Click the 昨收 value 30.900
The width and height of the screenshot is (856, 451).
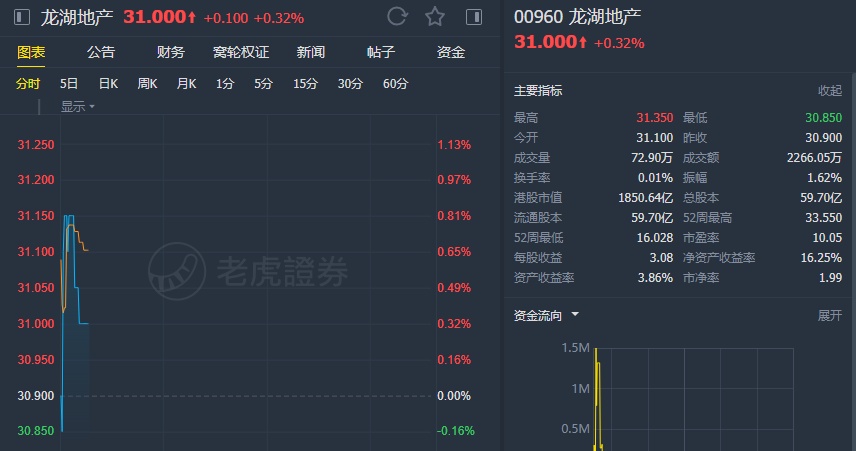pos(824,138)
